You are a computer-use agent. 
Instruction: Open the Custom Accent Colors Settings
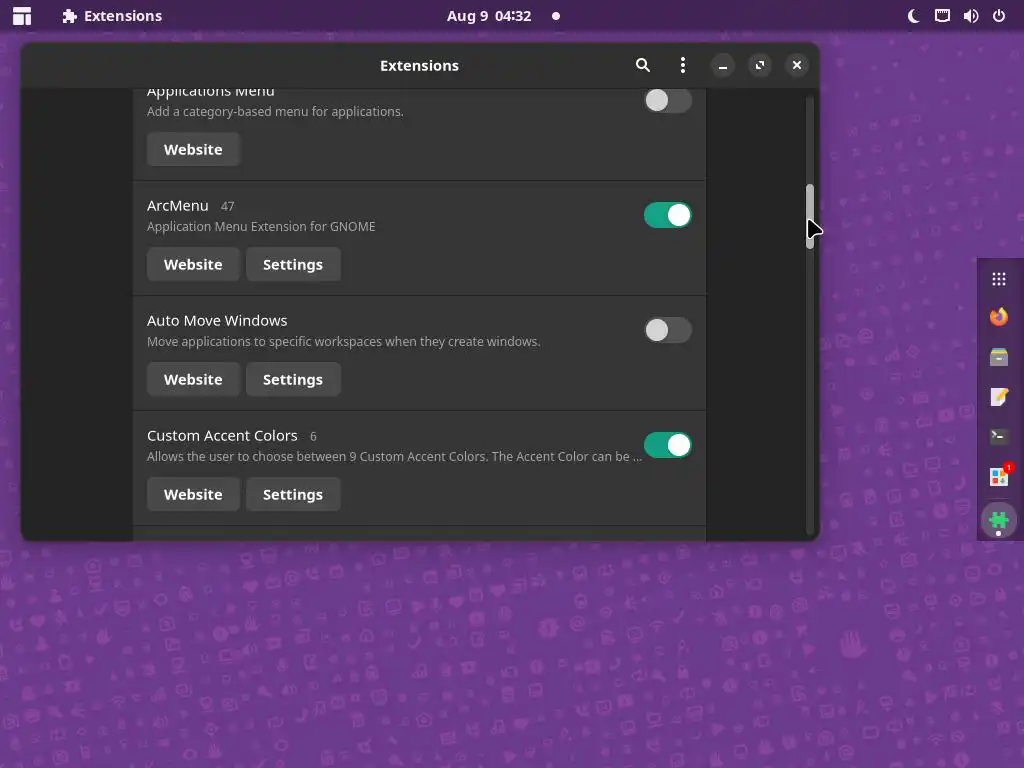click(x=293, y=494)
